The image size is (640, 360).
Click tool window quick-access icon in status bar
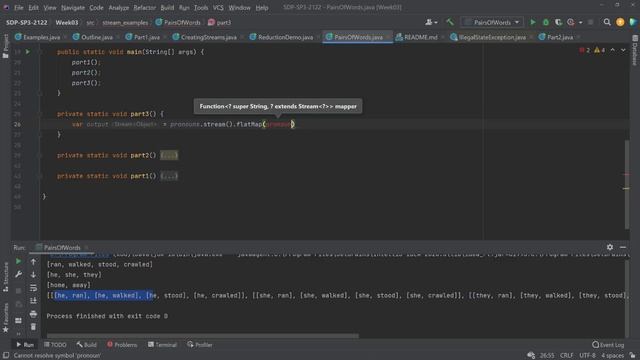pos(6,356)
